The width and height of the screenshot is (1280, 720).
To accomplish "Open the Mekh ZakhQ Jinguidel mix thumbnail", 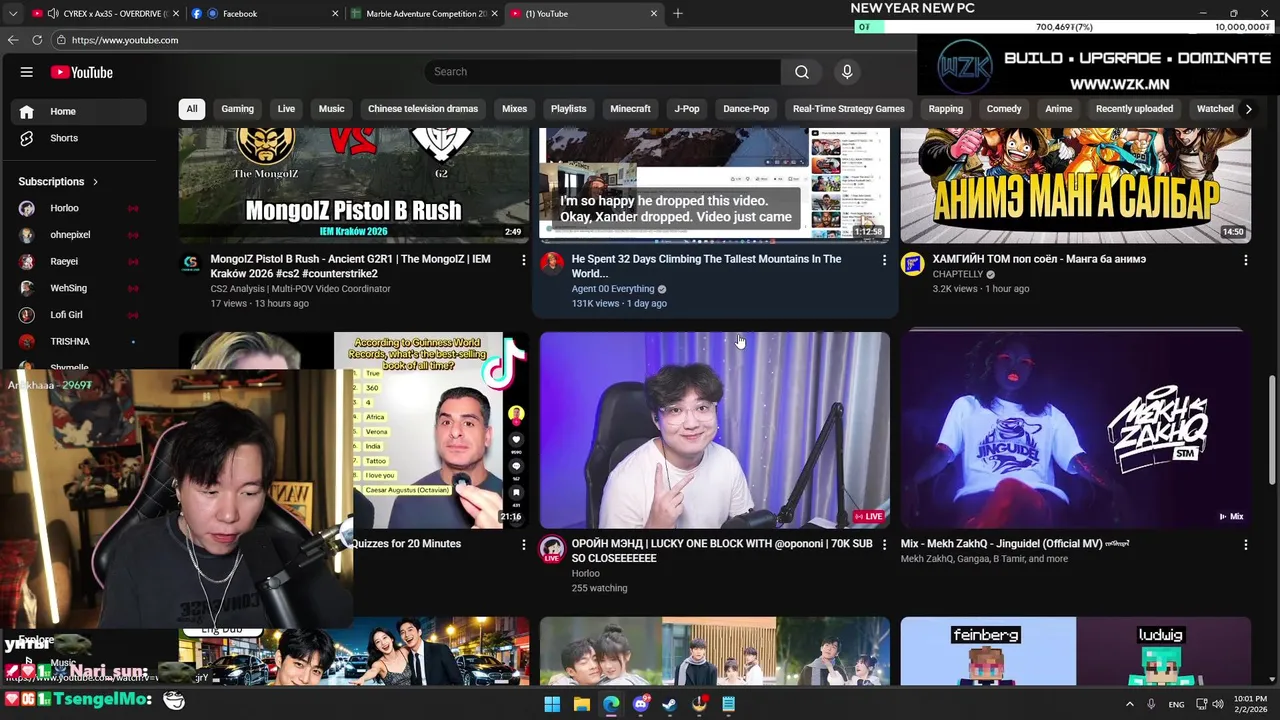I will pyautogui.click(x=1076, y=430).
